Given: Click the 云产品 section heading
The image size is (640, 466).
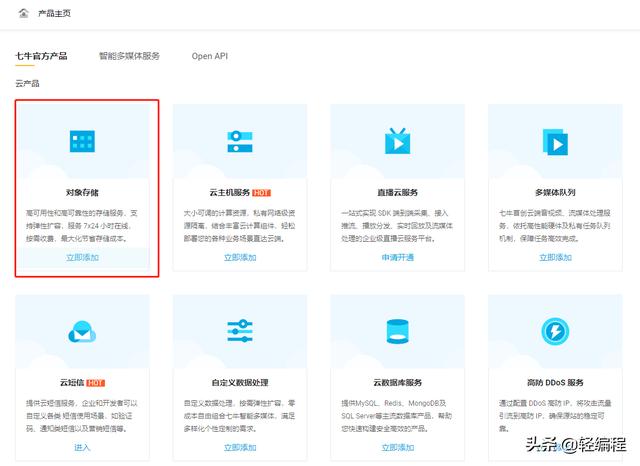Looking at the screenshot, I should click(27, 83).
